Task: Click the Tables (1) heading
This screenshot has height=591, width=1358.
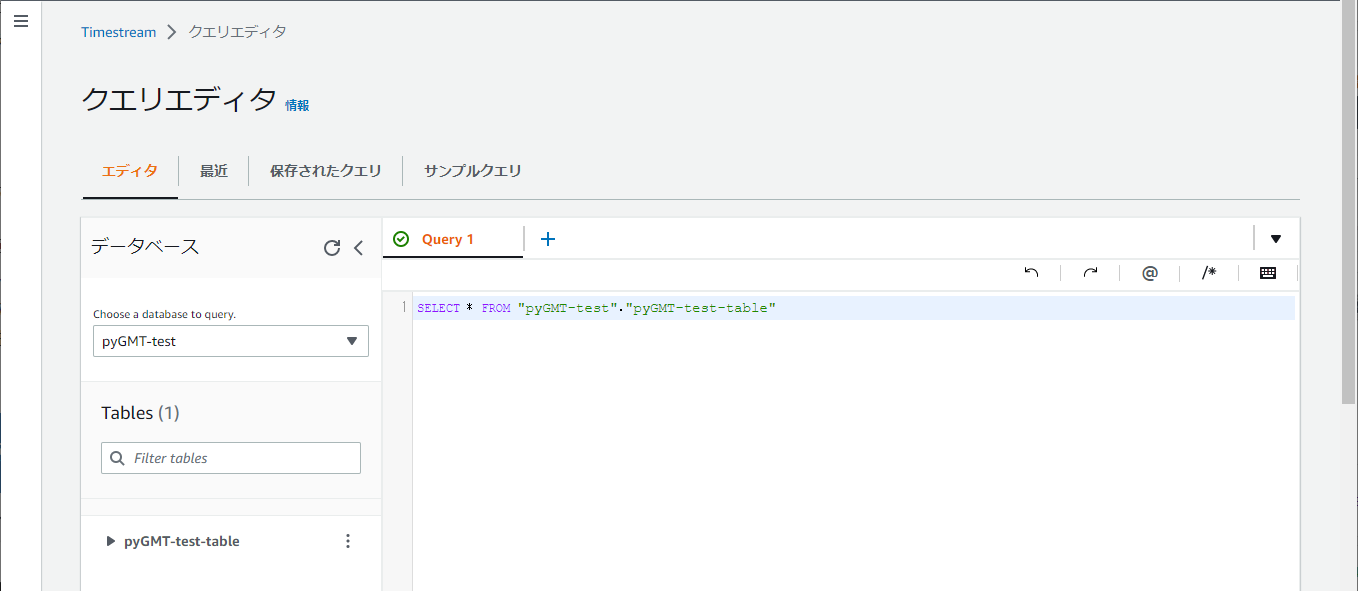Action: coord(140,413)
